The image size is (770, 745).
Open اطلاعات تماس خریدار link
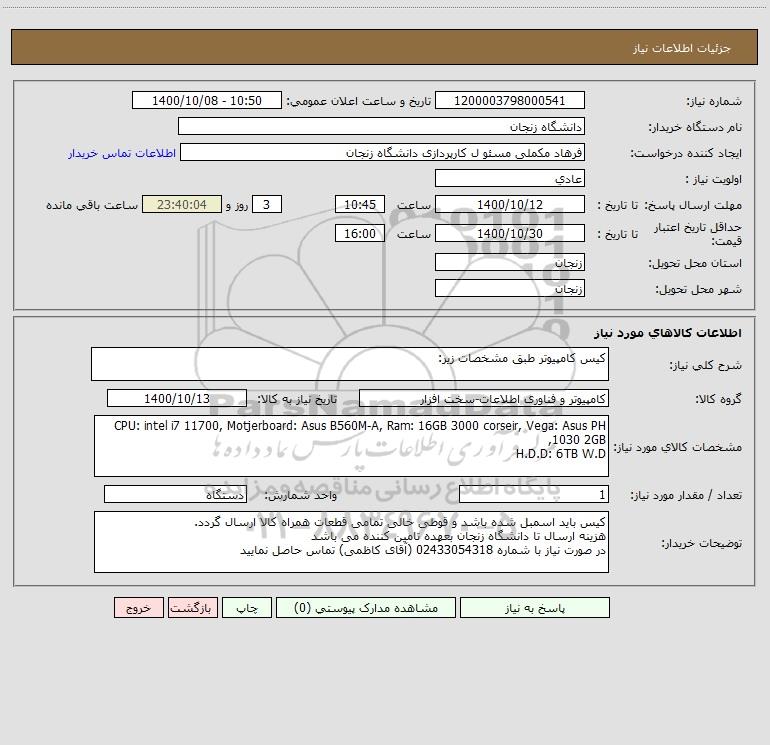tap(122, 153)
